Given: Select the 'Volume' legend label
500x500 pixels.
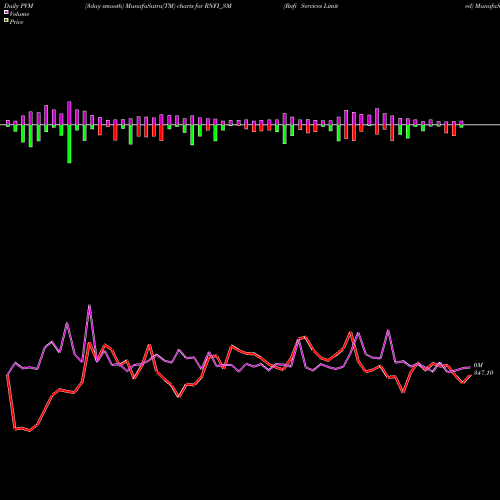Looking at the screenshot, I should pos(19,14).
